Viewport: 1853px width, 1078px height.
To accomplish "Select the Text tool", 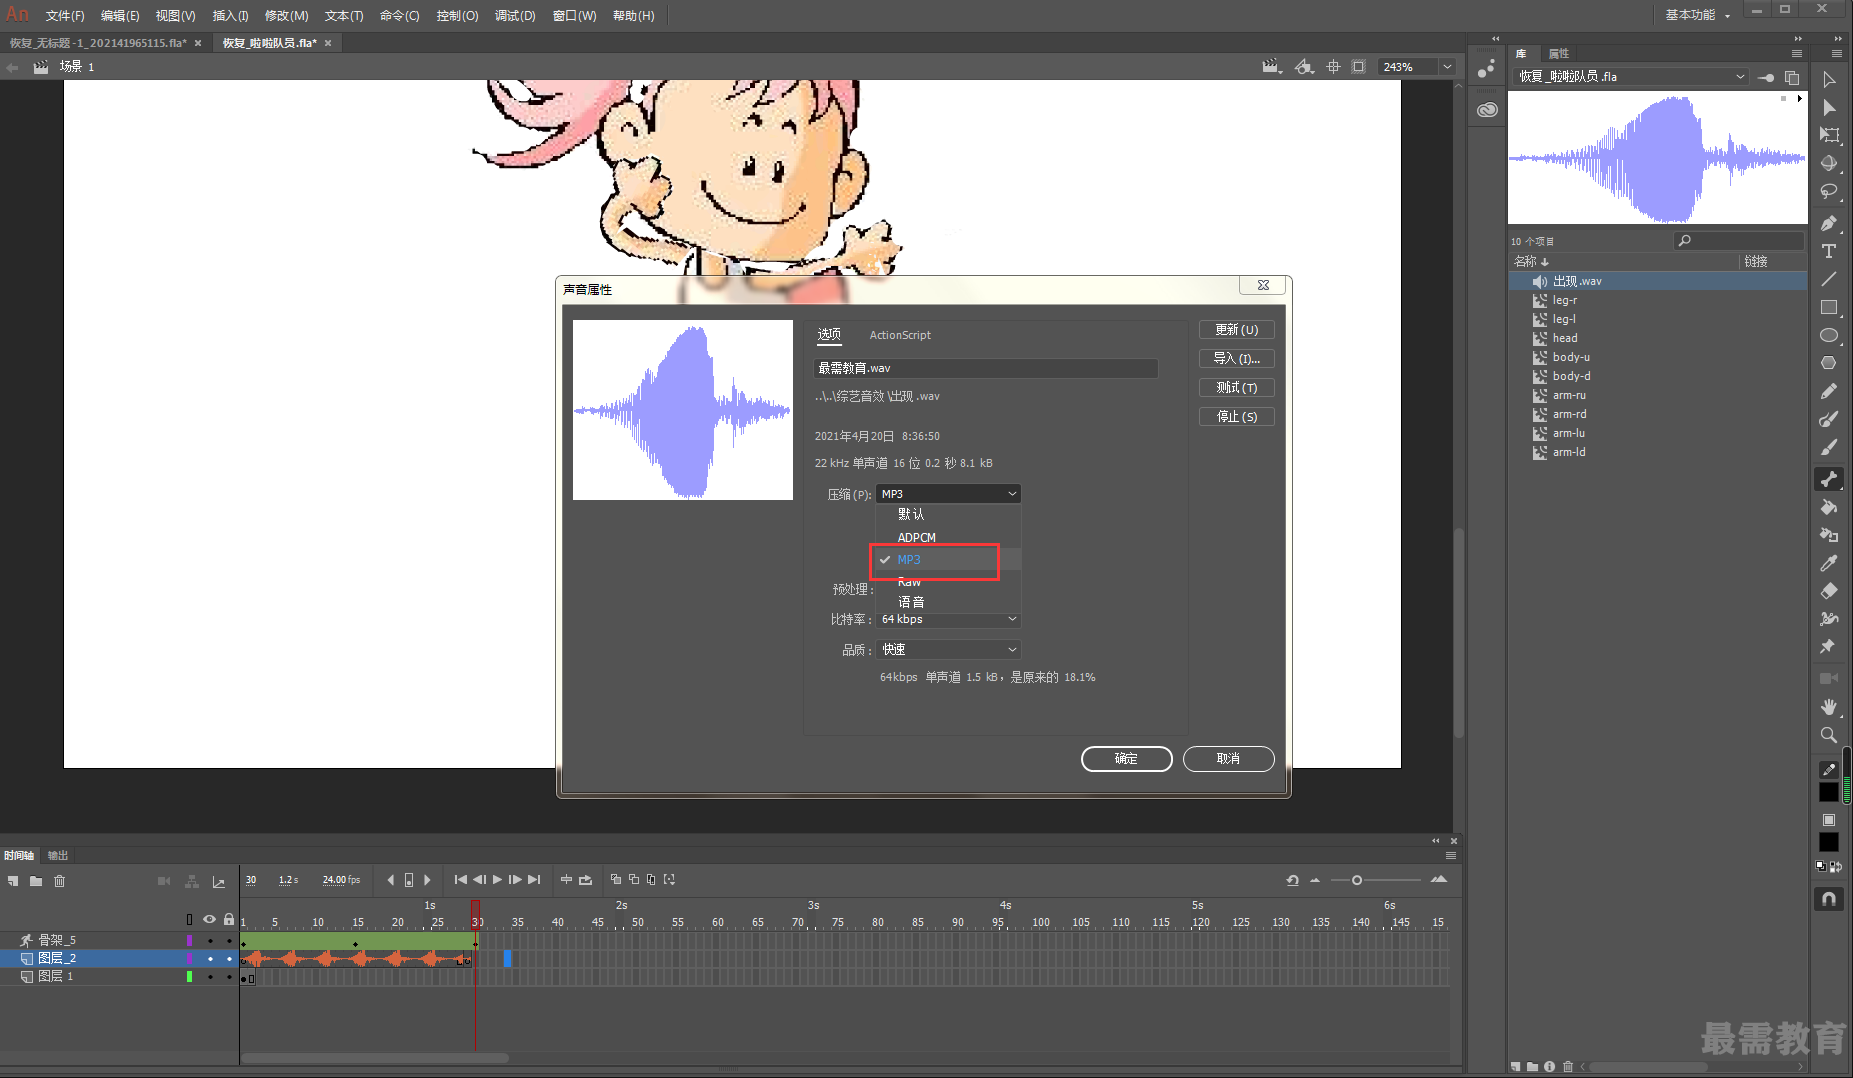I will (1829, 251).
